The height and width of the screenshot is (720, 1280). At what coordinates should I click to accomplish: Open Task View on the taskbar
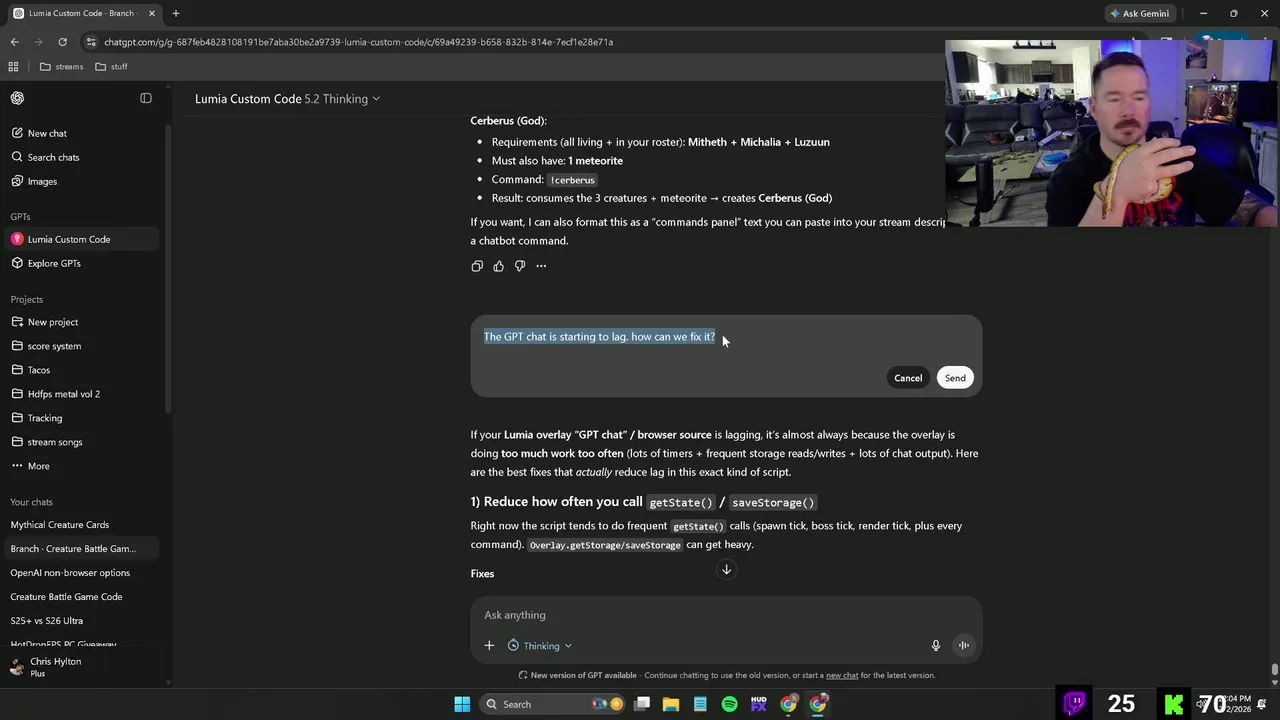click(x=642, y=704)
